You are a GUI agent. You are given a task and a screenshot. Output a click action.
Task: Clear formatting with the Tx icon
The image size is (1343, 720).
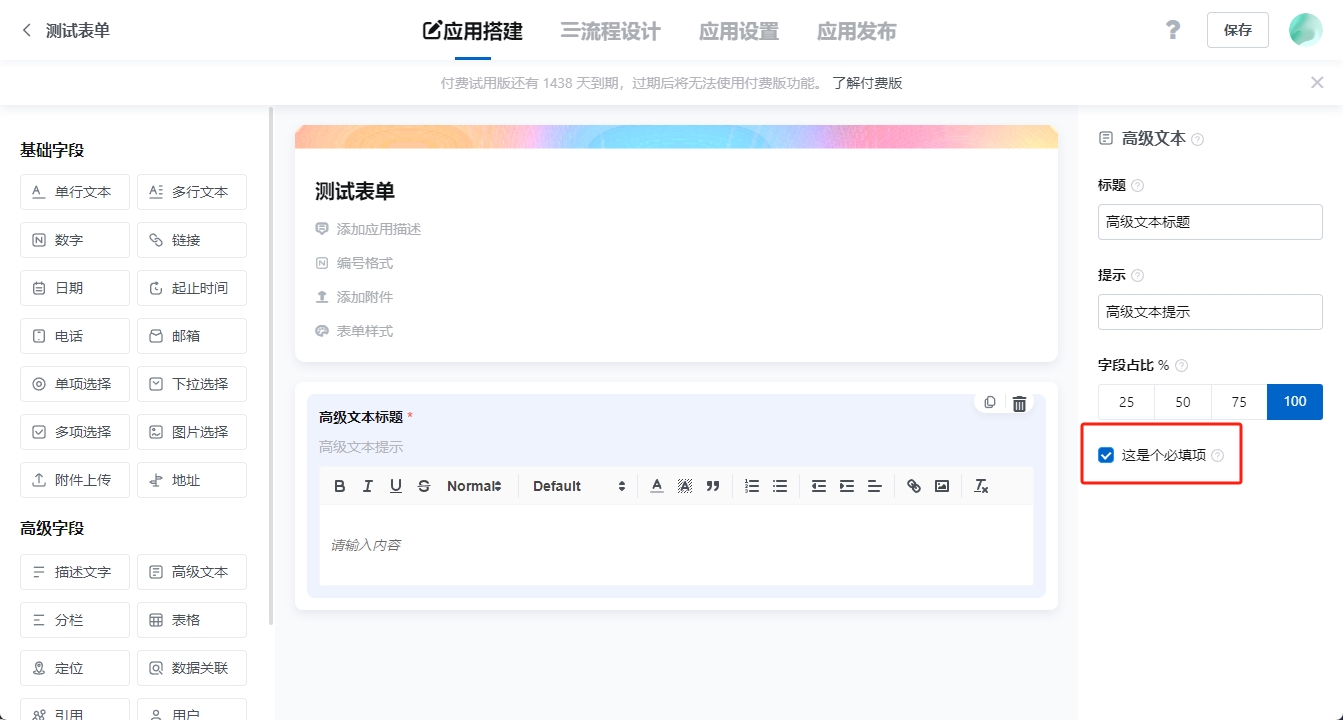(981, 486)
